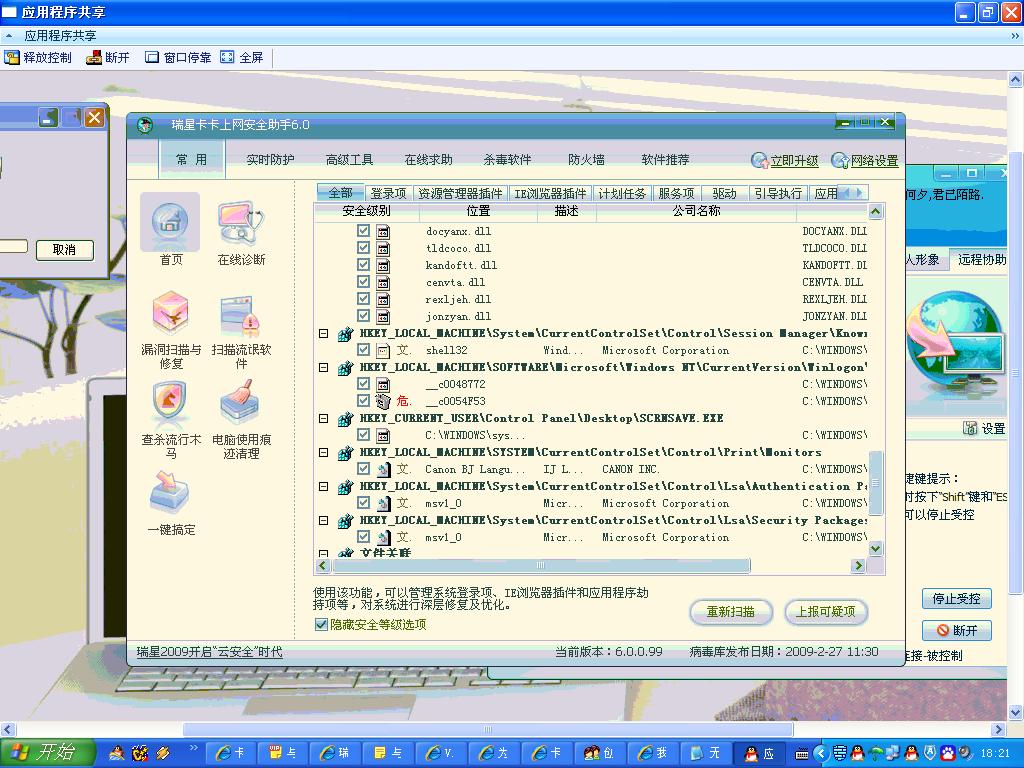Click the icon beside Canon BJ Langu... entry
The image size is (1024, 768).
(383, 469)
